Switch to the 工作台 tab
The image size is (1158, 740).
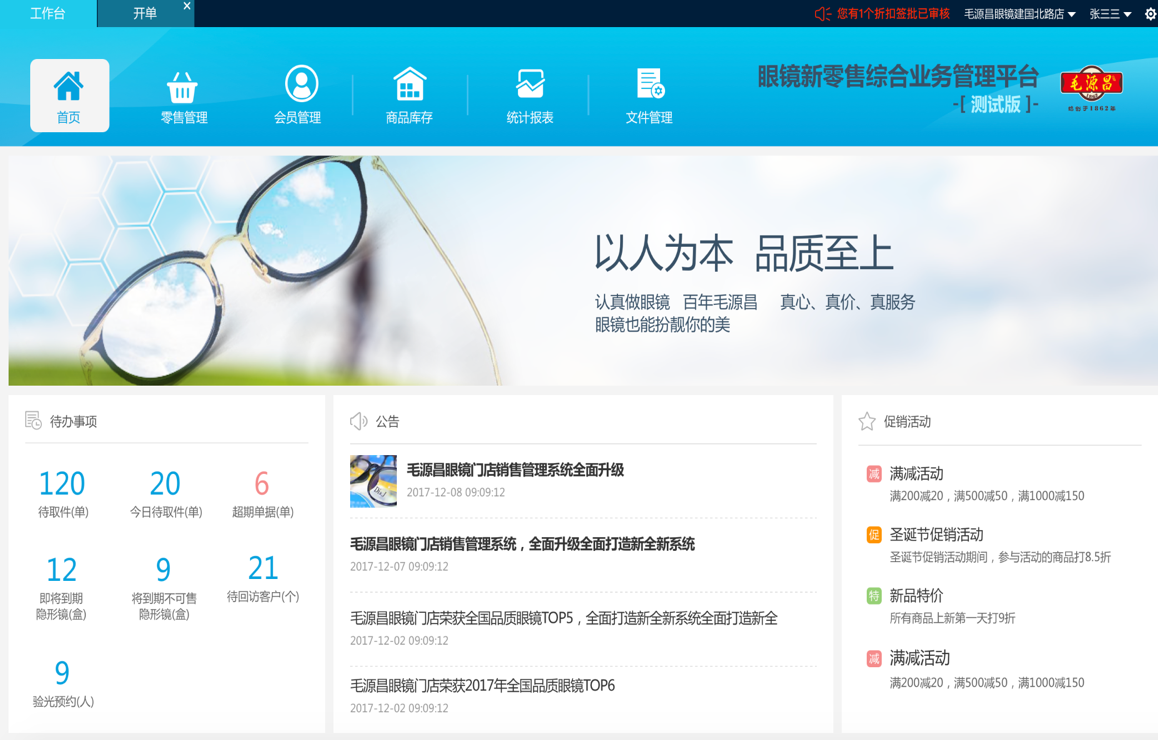(x=48, y=13)
